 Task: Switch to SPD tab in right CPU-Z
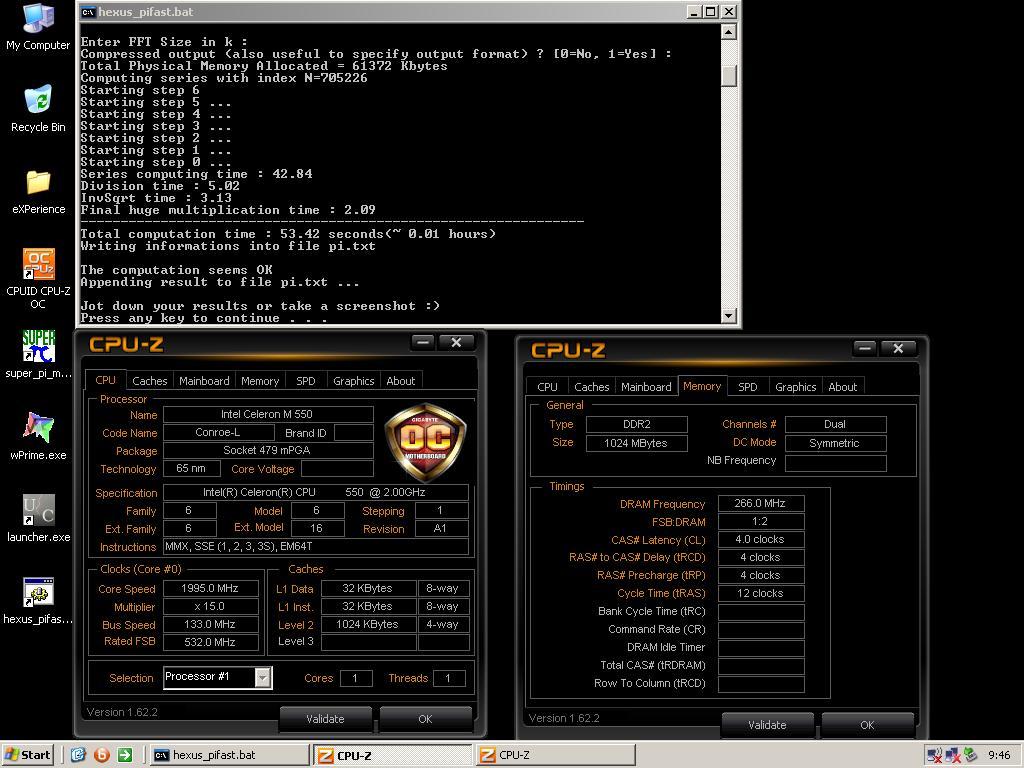[x=748, y=387]
